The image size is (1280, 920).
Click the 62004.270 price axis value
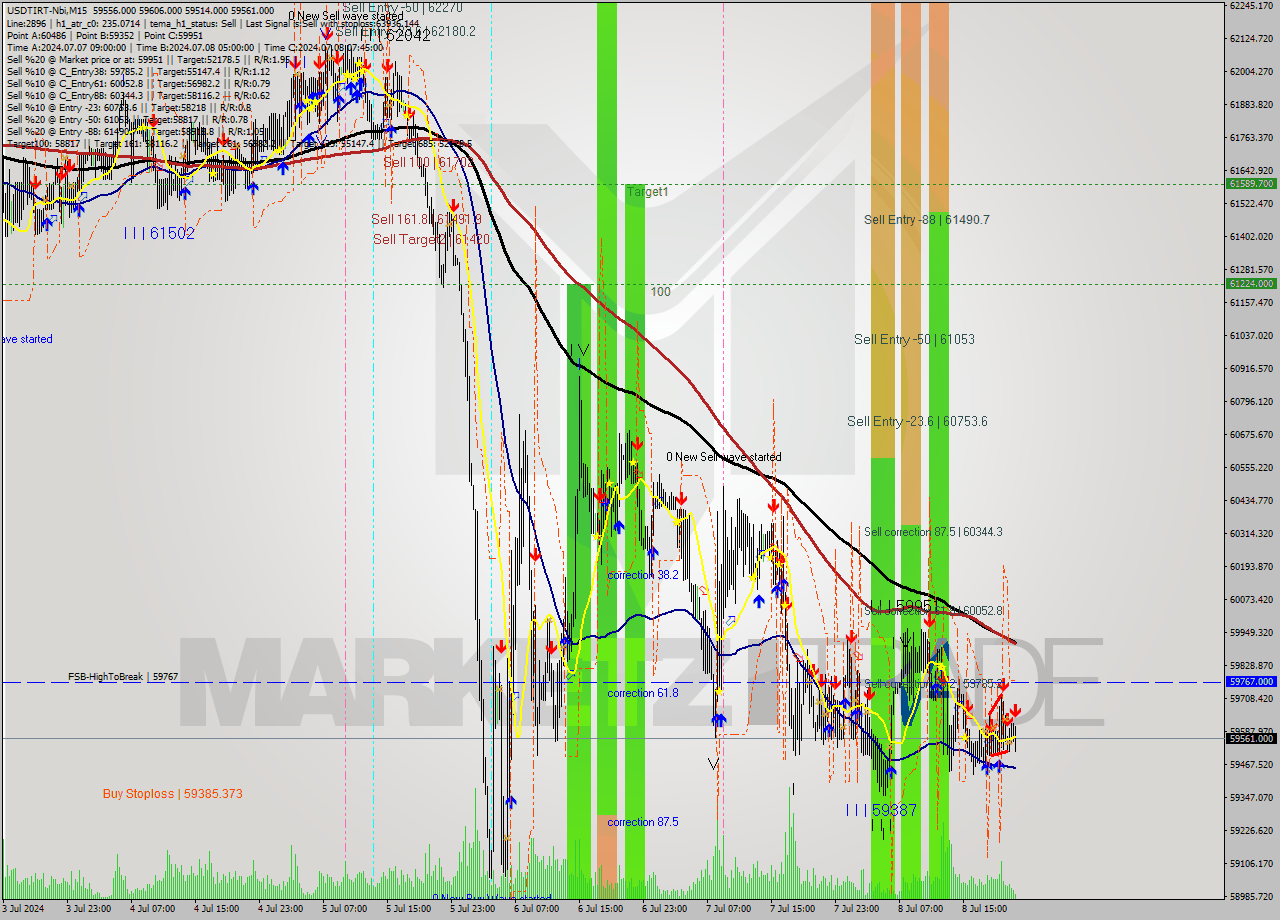click(1251, 71)
